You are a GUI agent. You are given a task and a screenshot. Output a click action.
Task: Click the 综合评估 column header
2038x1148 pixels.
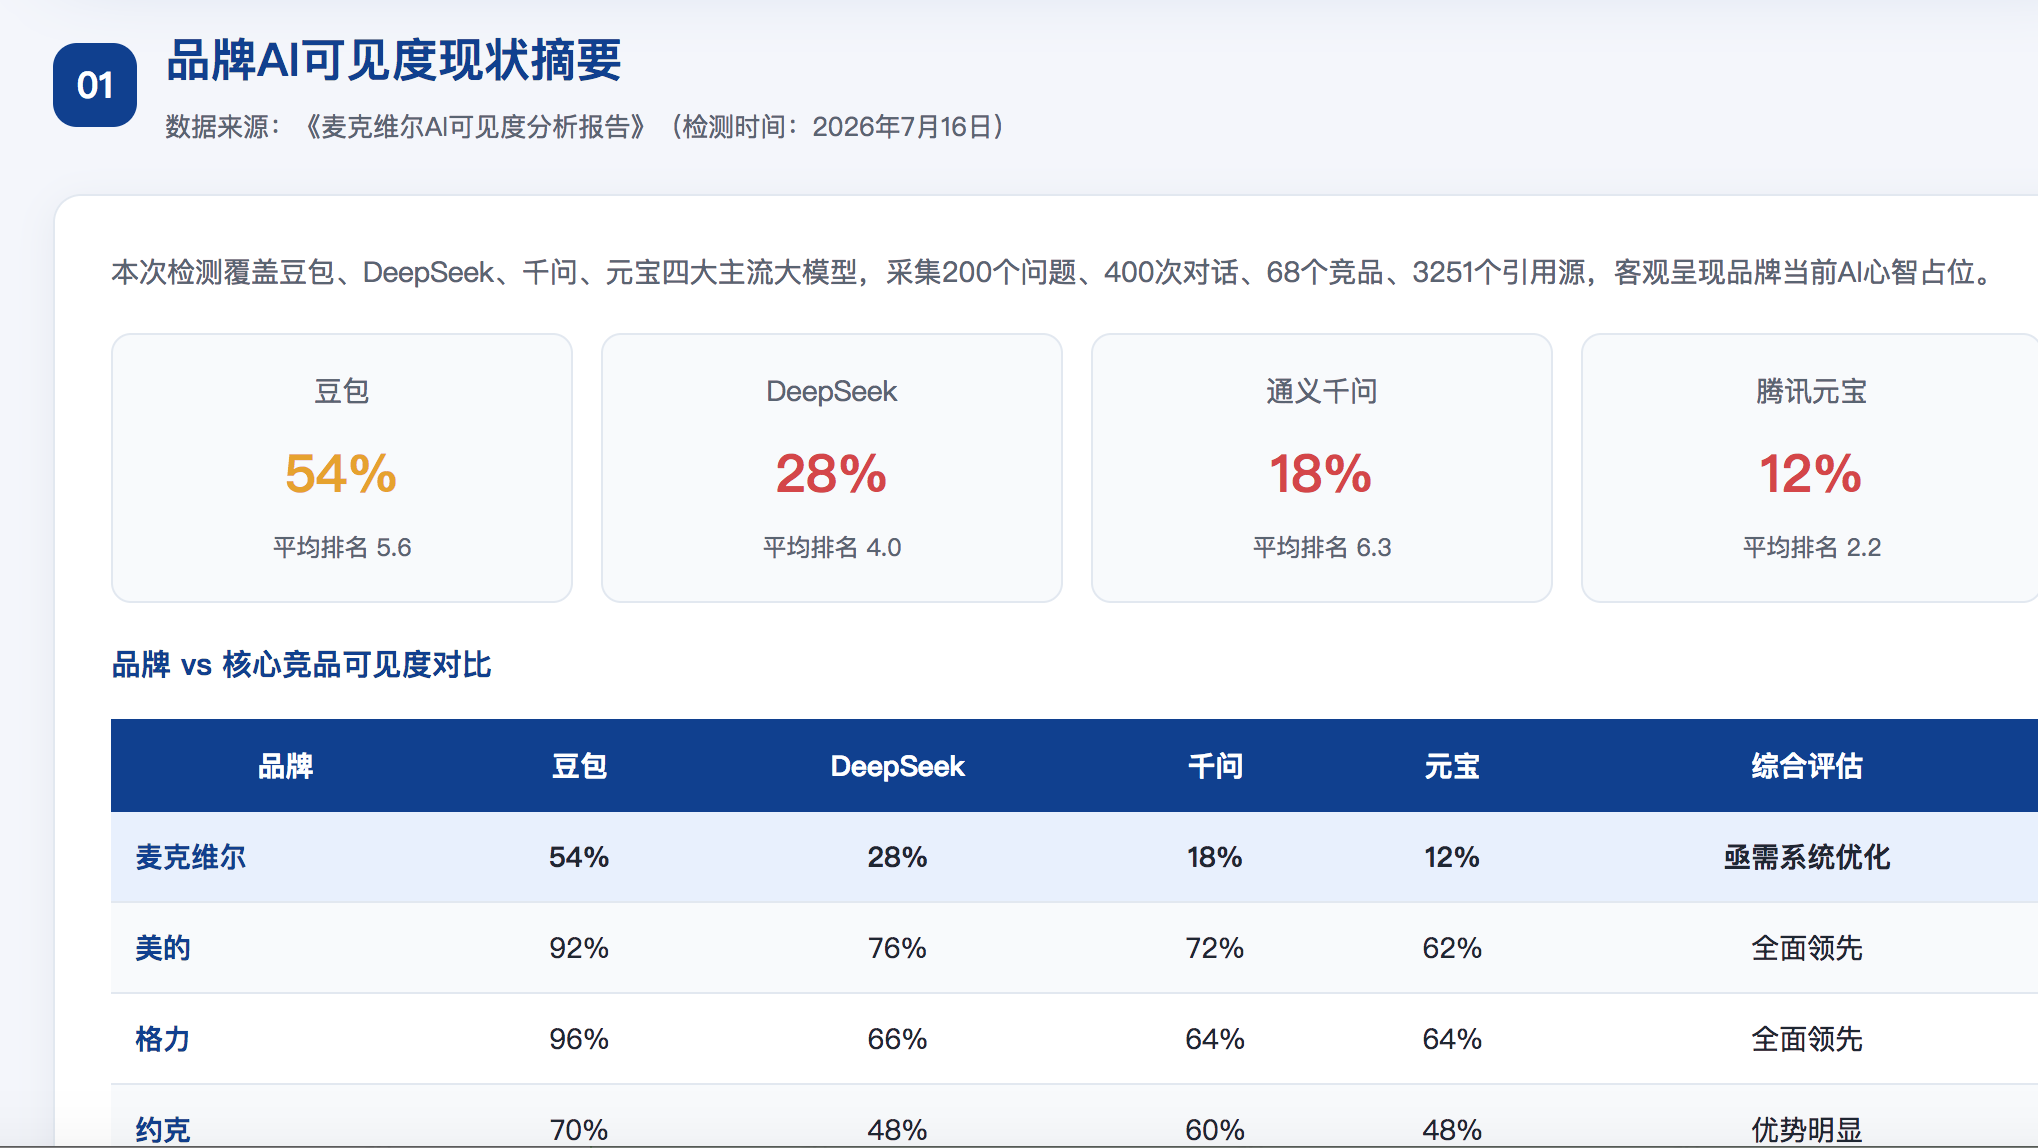[1807, 766]
